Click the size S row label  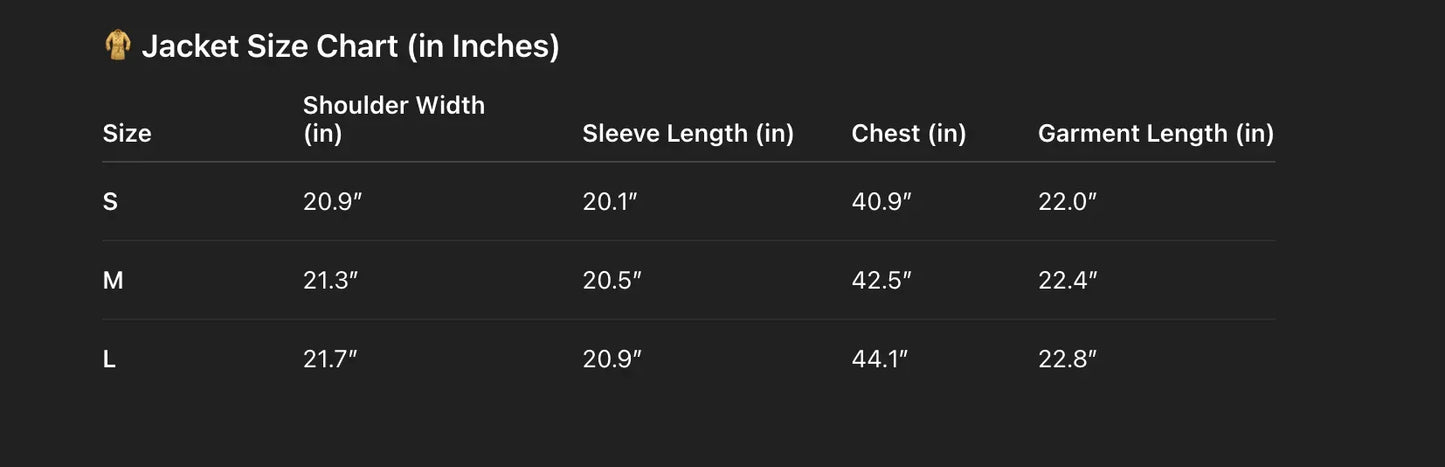(x=110, y=201)
